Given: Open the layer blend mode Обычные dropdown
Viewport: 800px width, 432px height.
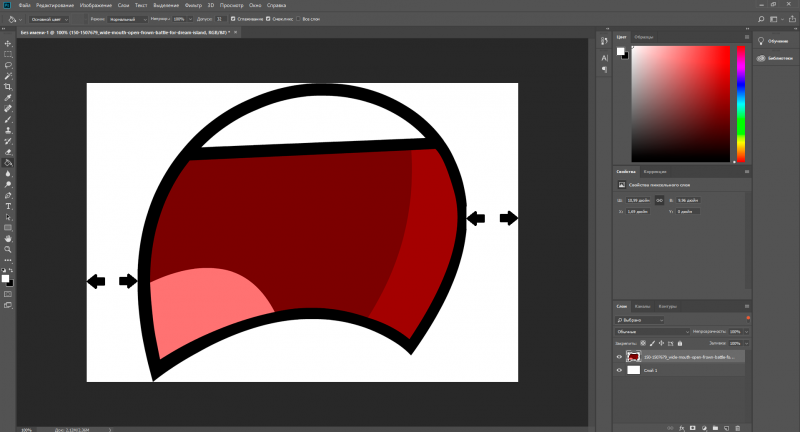Looking at the screenshot, I should click(650, 331).
